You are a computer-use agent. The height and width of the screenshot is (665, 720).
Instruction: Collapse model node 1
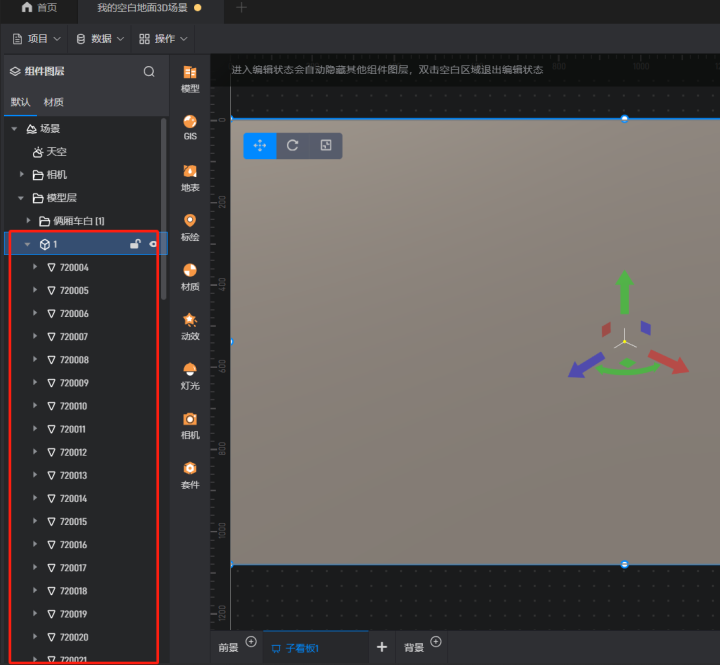coord(27,244)
